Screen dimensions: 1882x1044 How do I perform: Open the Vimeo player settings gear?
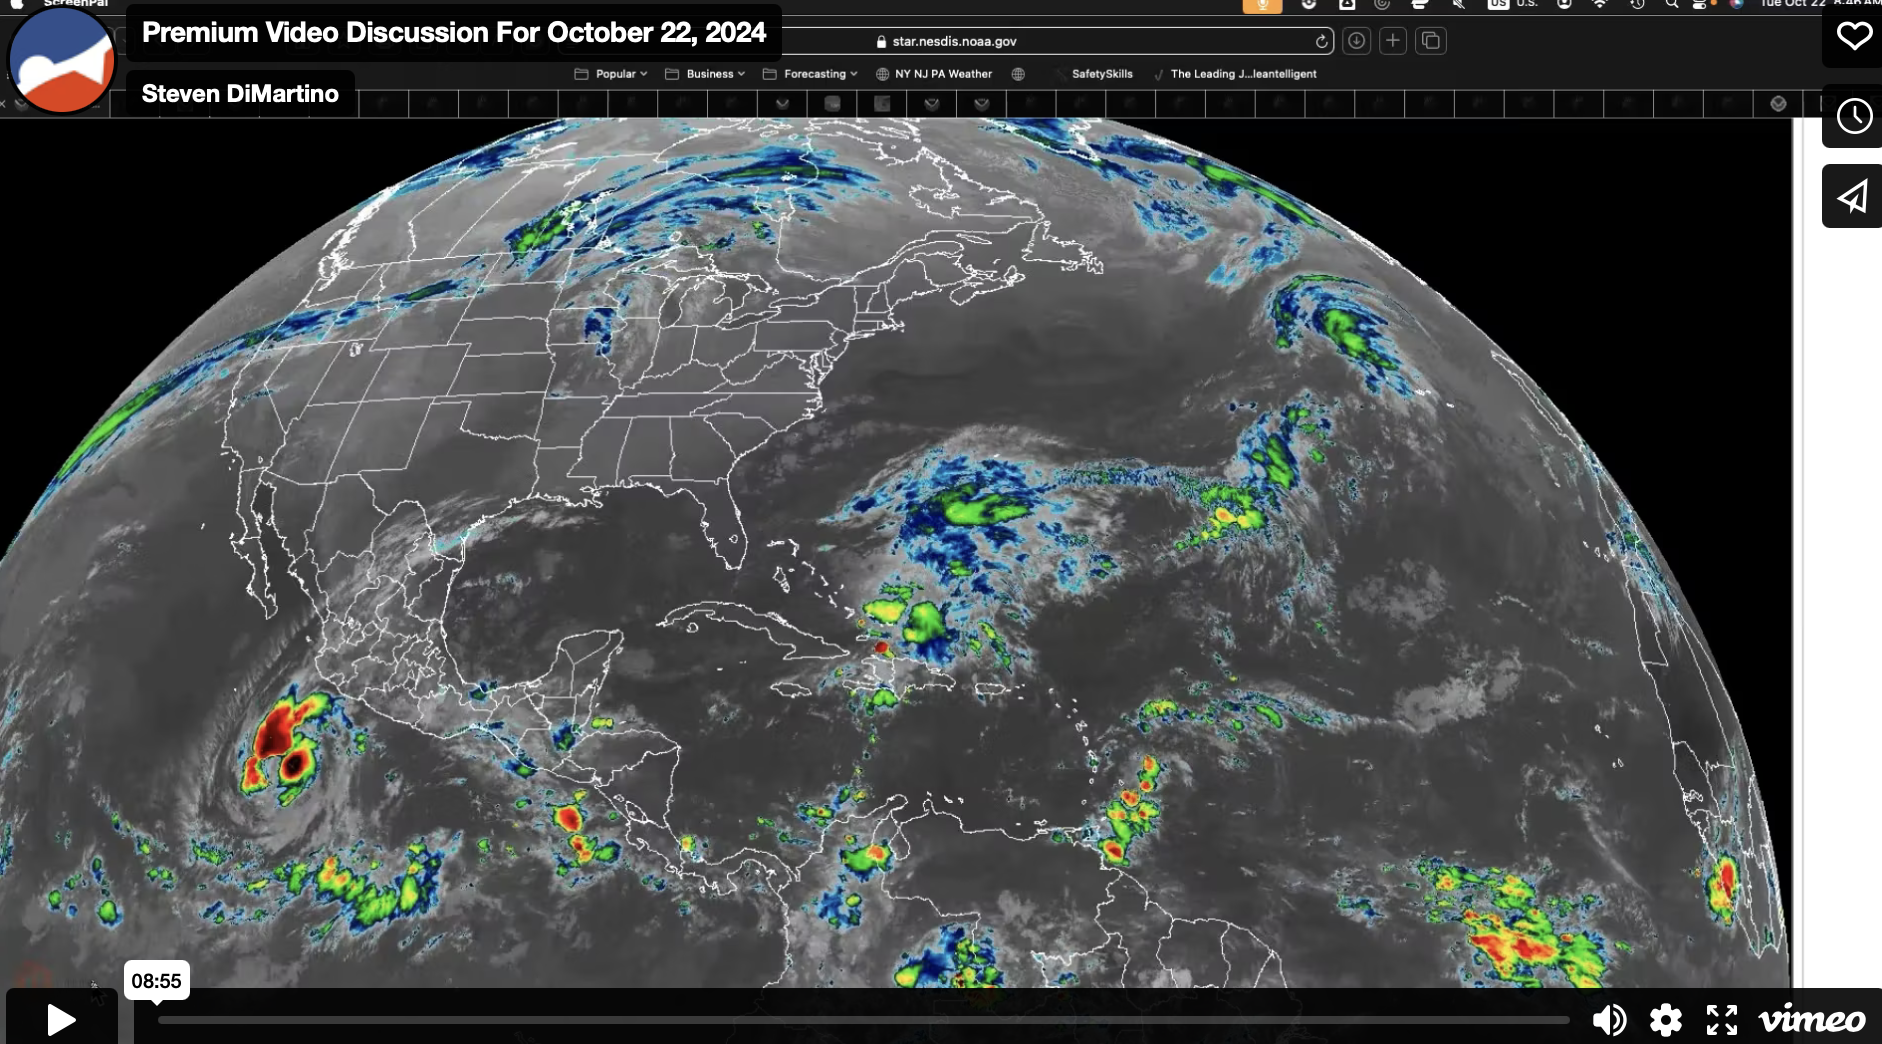coord(1665,1020)
